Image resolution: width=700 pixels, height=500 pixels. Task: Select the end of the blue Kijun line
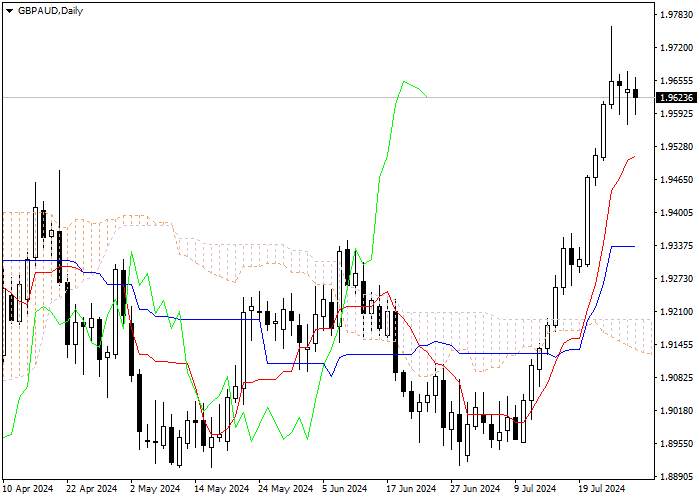click(634, 246)
